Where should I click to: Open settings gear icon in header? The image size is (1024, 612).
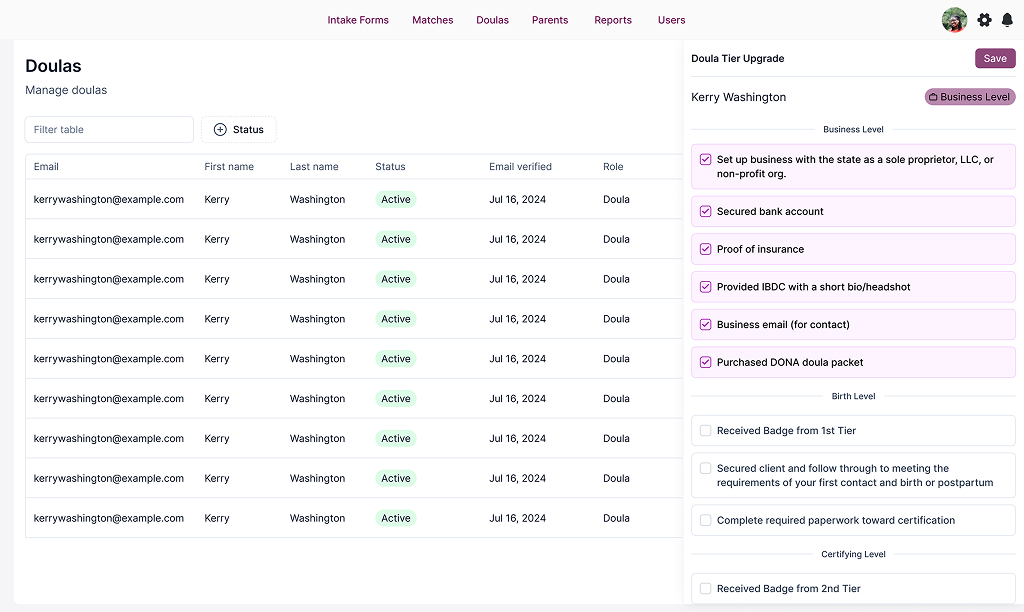[984, 20]
